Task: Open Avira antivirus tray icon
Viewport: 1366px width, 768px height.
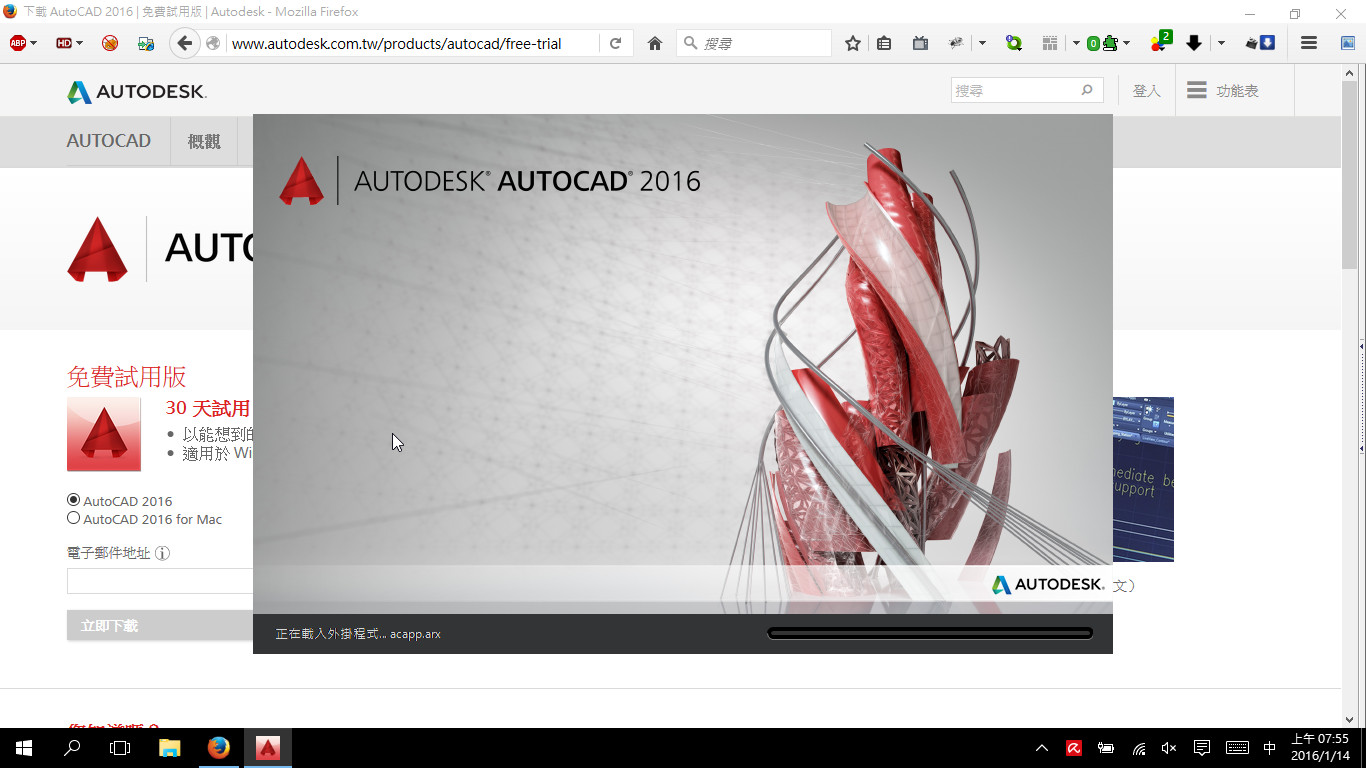Action: click(x=1074, y=748)
